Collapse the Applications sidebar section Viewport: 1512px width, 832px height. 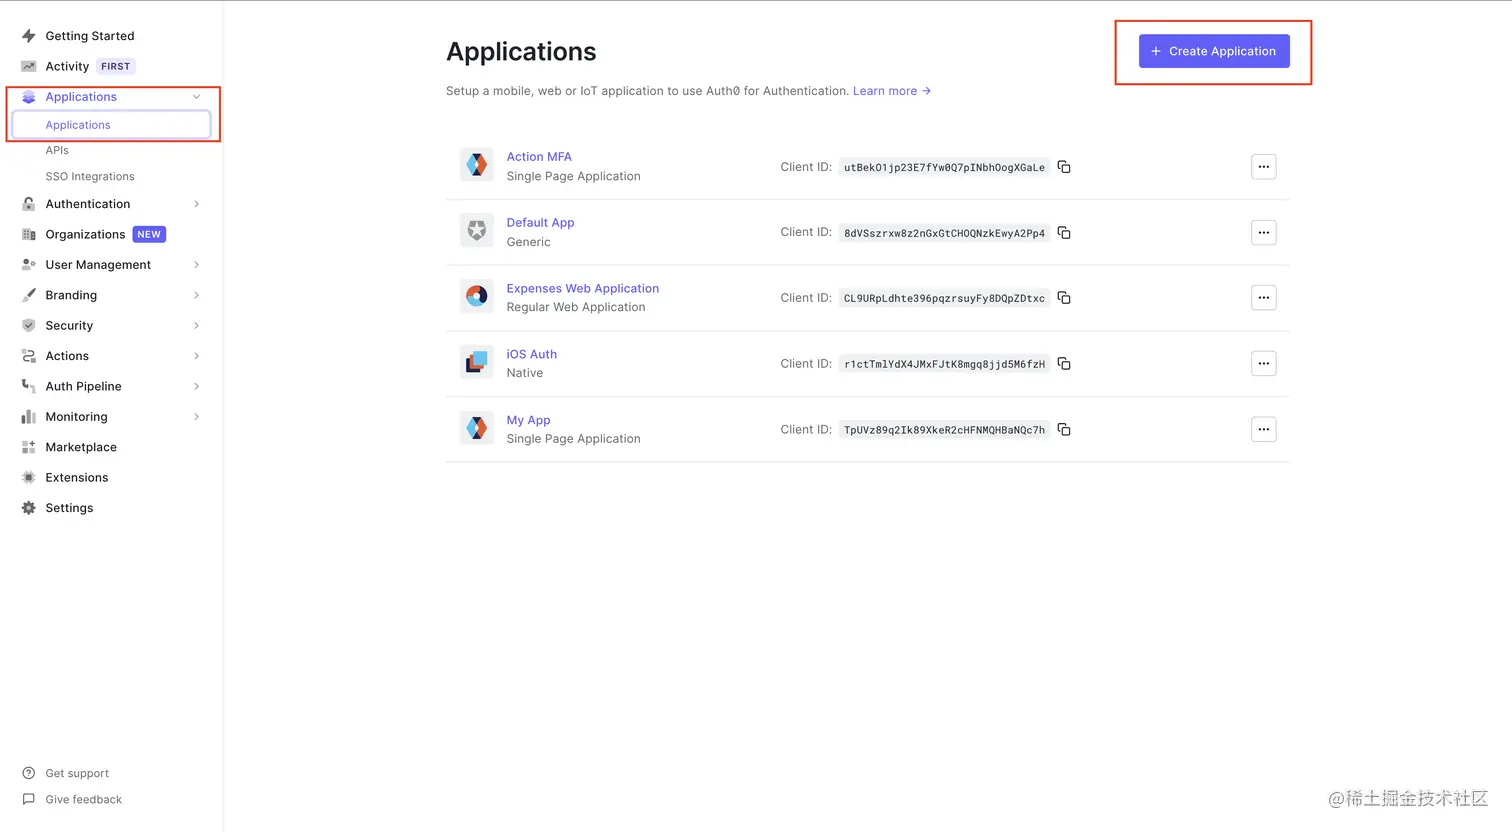tap(196, 96)
